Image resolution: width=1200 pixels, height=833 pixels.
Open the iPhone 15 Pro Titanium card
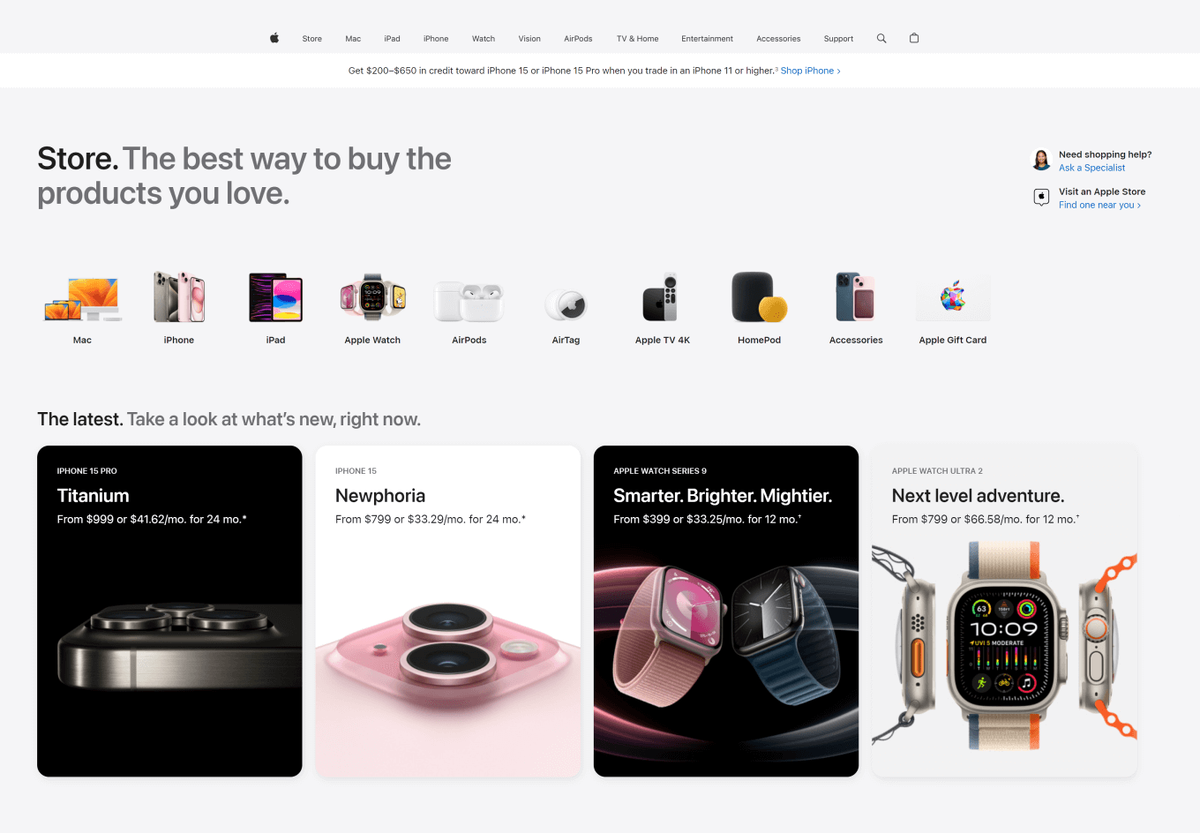point(169,611)
